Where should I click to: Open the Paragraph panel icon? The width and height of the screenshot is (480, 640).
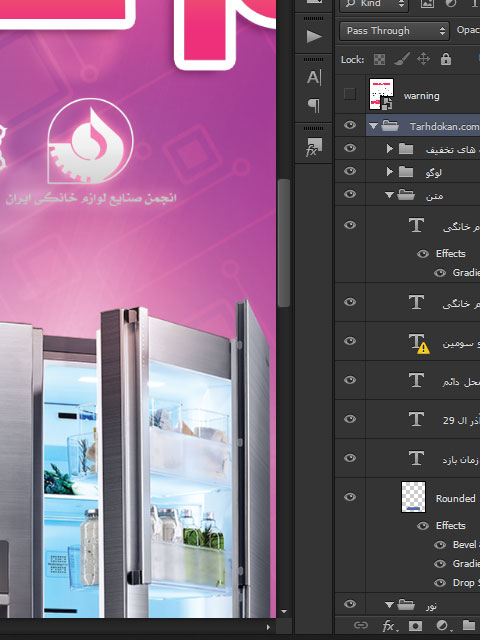[x=314, y=105]
